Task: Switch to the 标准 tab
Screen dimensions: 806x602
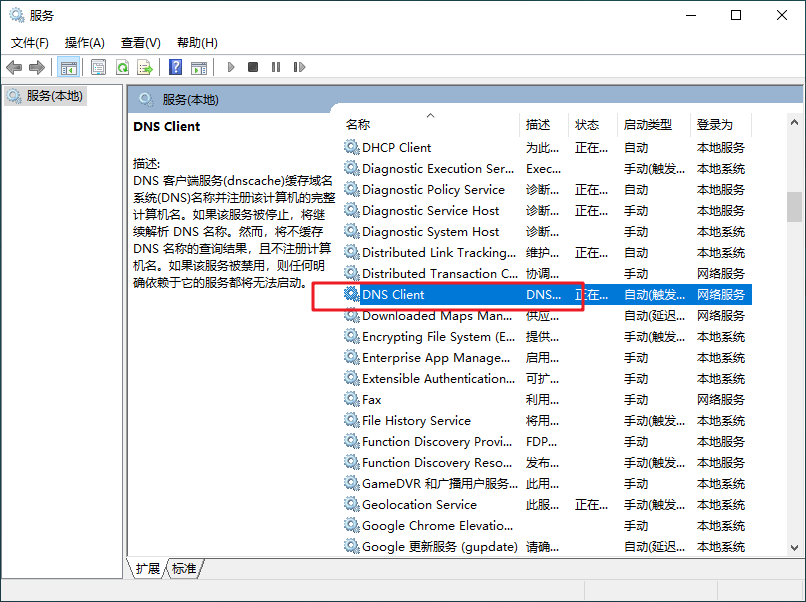Action: pyautogui.click(x=184, y=568)
